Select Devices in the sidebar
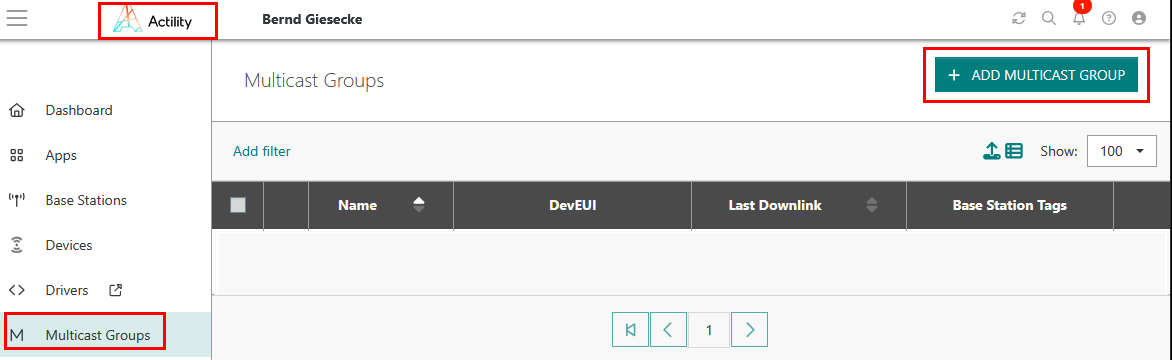 (69, 245)
